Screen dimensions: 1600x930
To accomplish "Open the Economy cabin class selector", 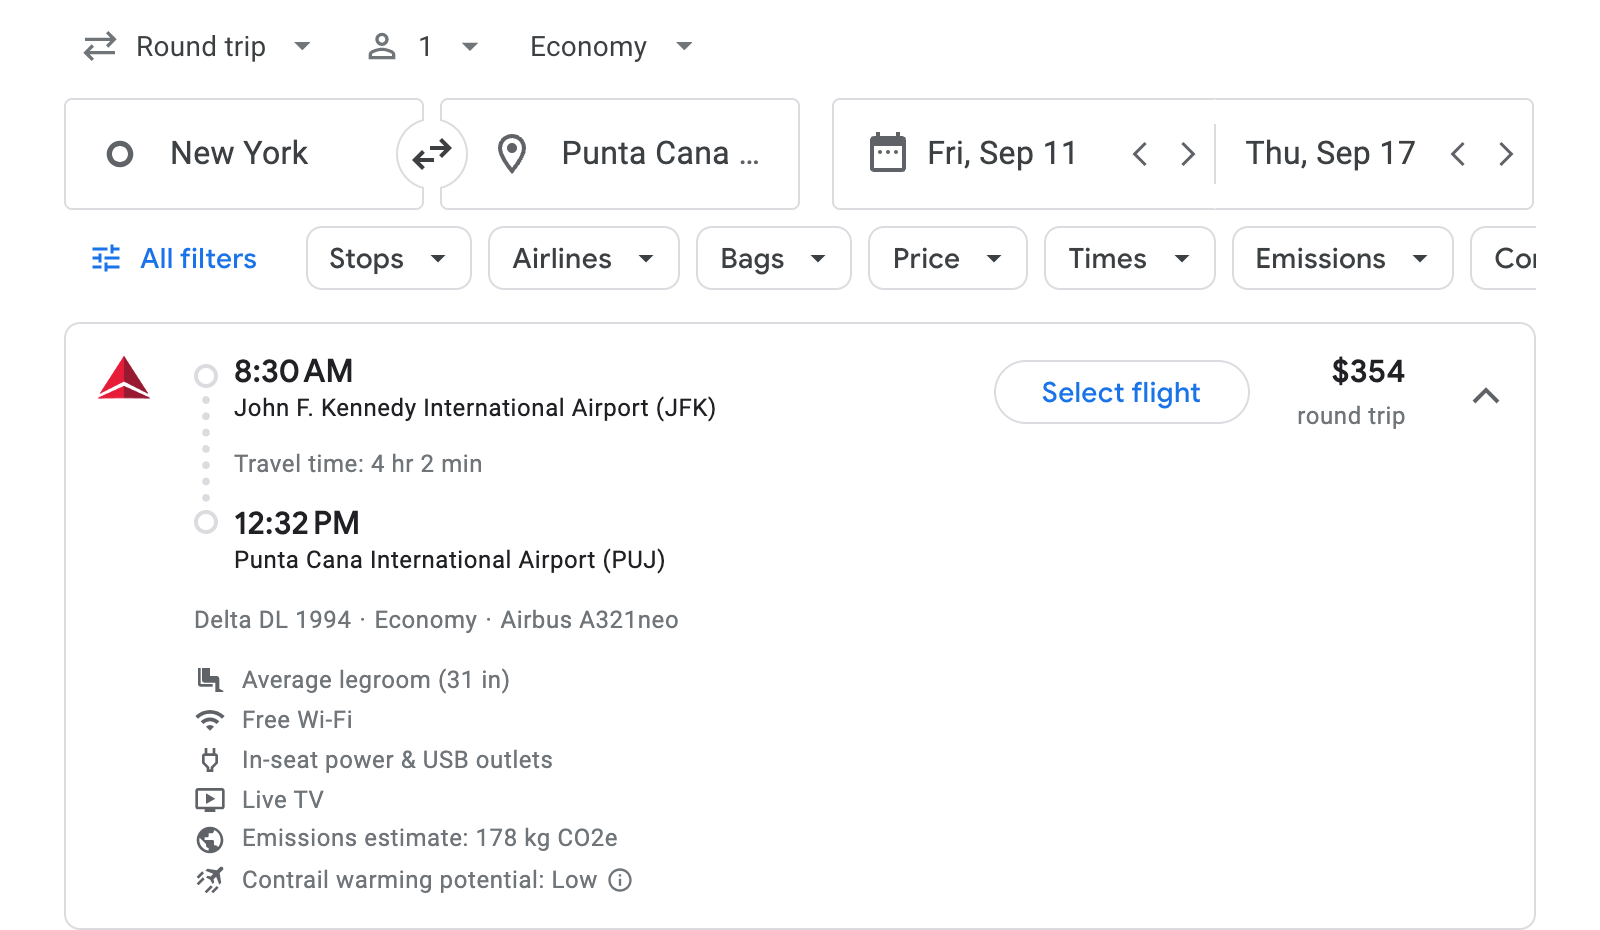I will pyautogui.click(x=610, y=46).
